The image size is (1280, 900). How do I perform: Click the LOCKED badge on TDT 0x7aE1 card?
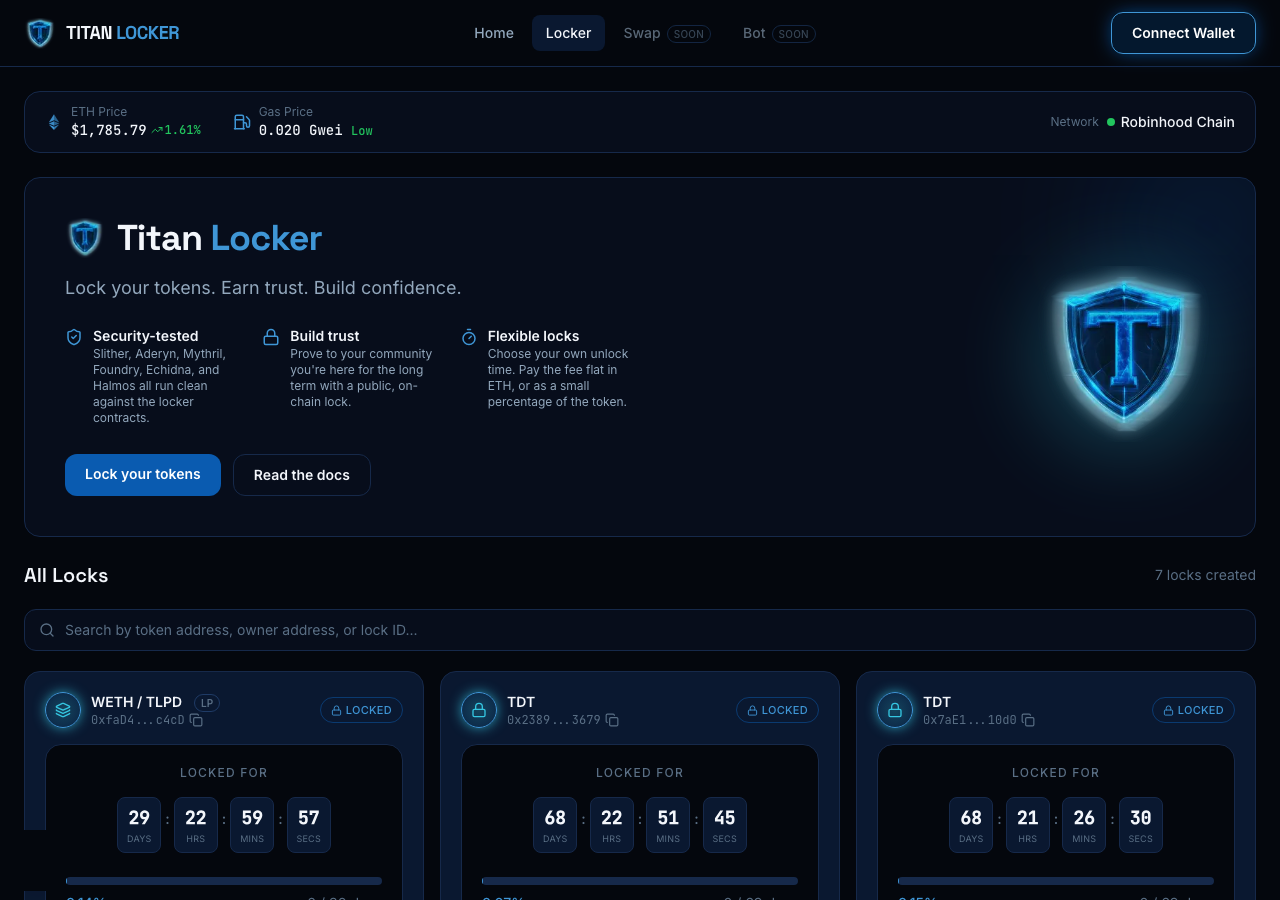pos(1193,710)
